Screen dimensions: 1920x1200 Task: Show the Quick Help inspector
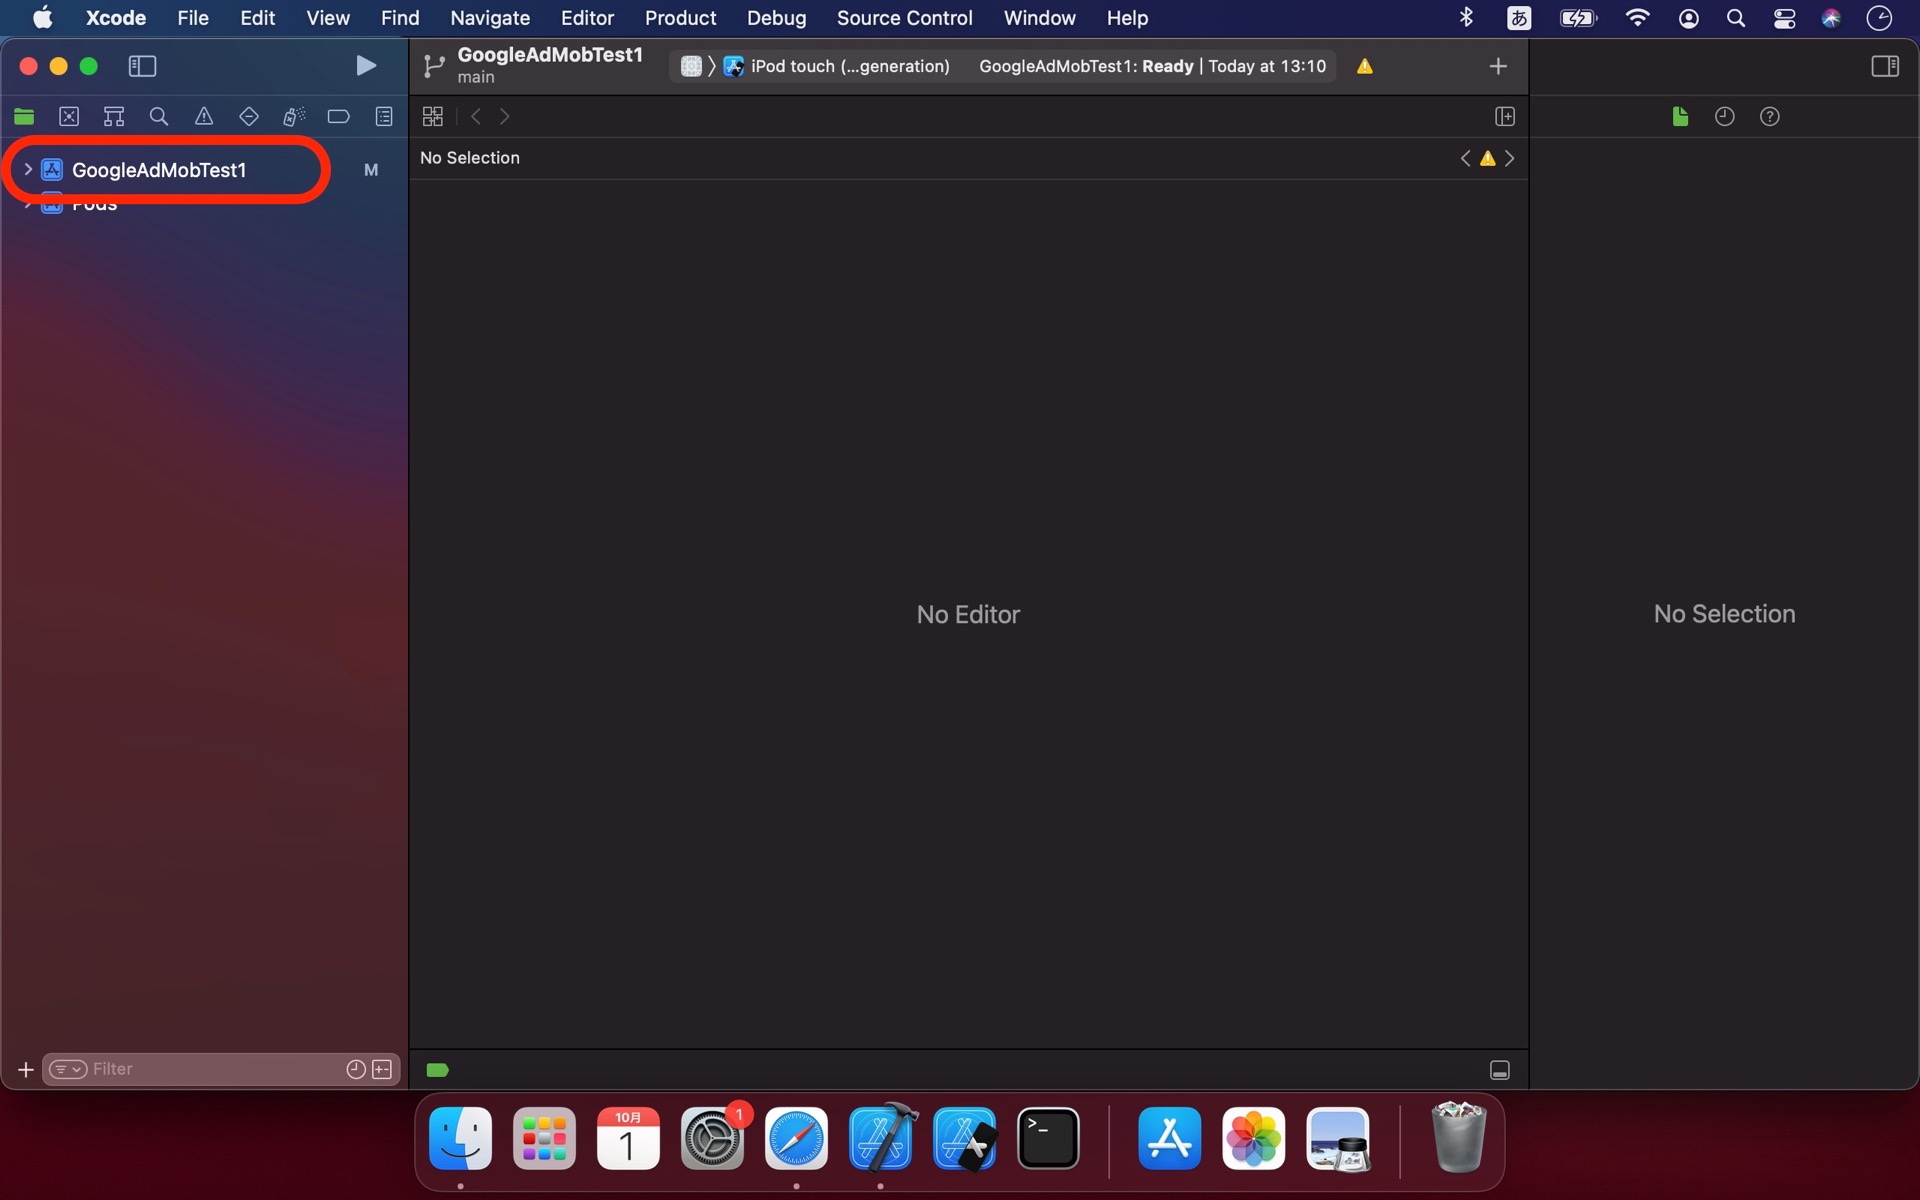(x=1770, y=117)
